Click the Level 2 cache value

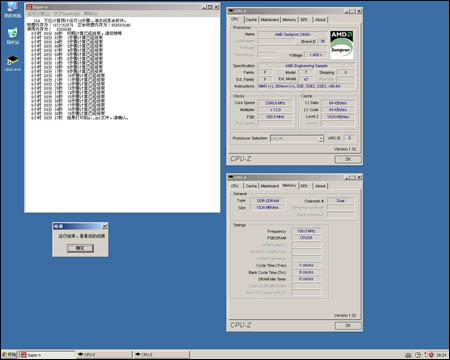tap(338, 117)
